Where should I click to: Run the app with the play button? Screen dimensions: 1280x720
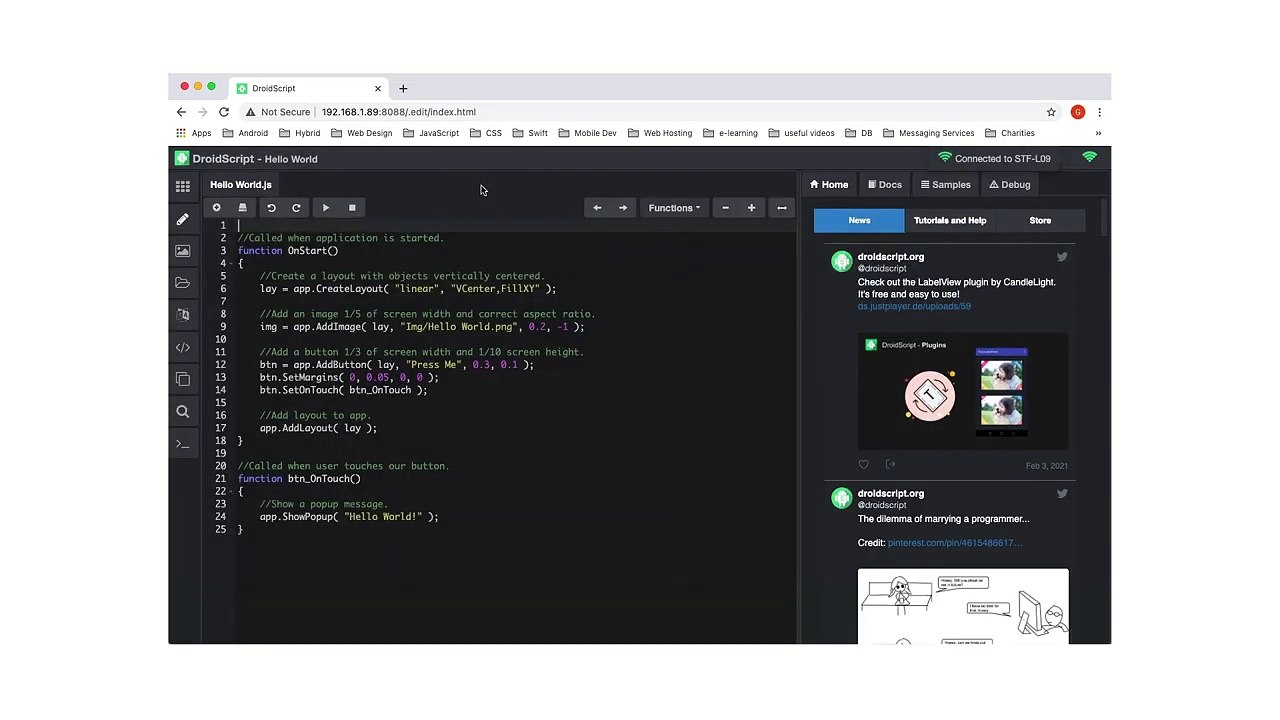pyautogui.click(x=326, y=208)
